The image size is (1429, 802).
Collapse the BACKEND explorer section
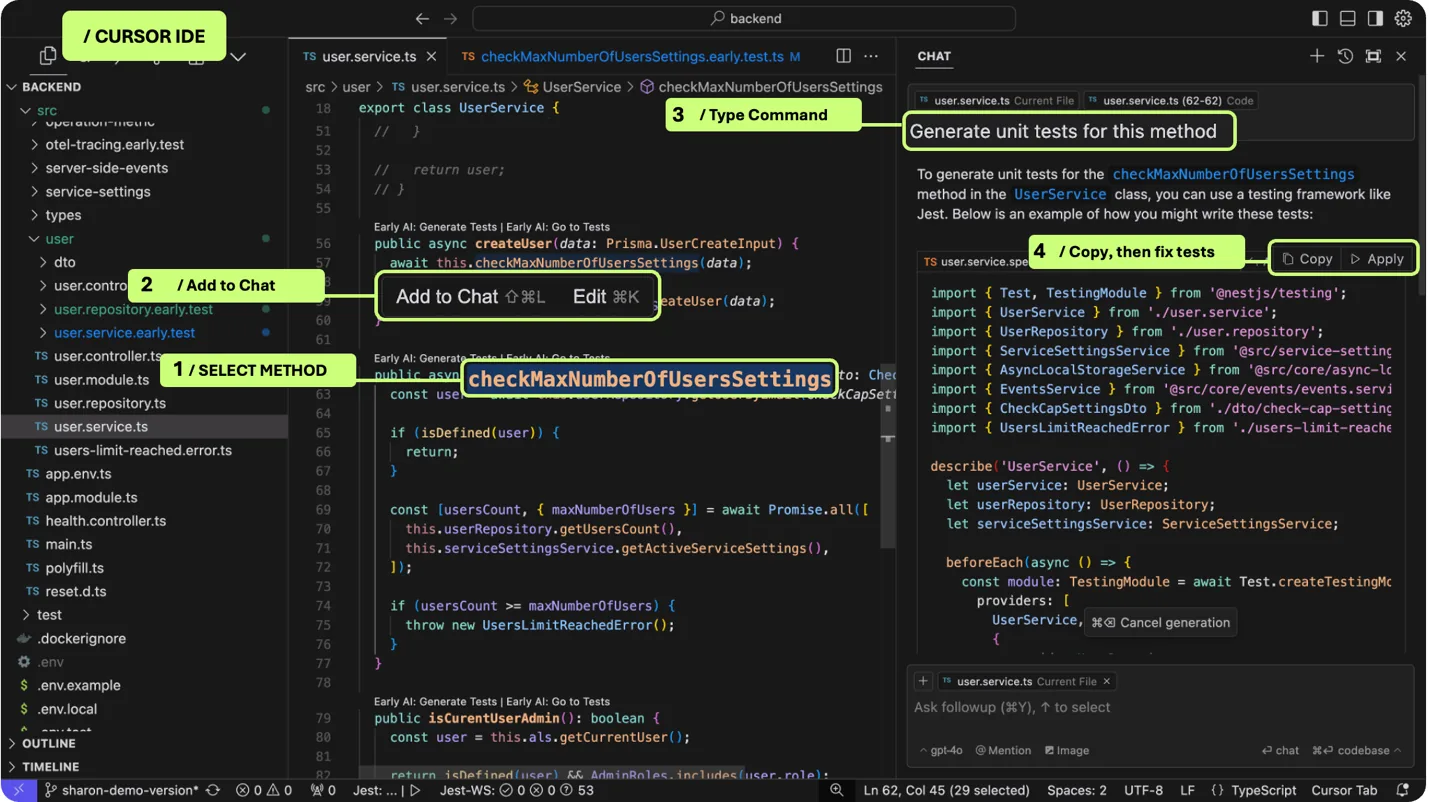pyautogui.click(x=52, y=87)
